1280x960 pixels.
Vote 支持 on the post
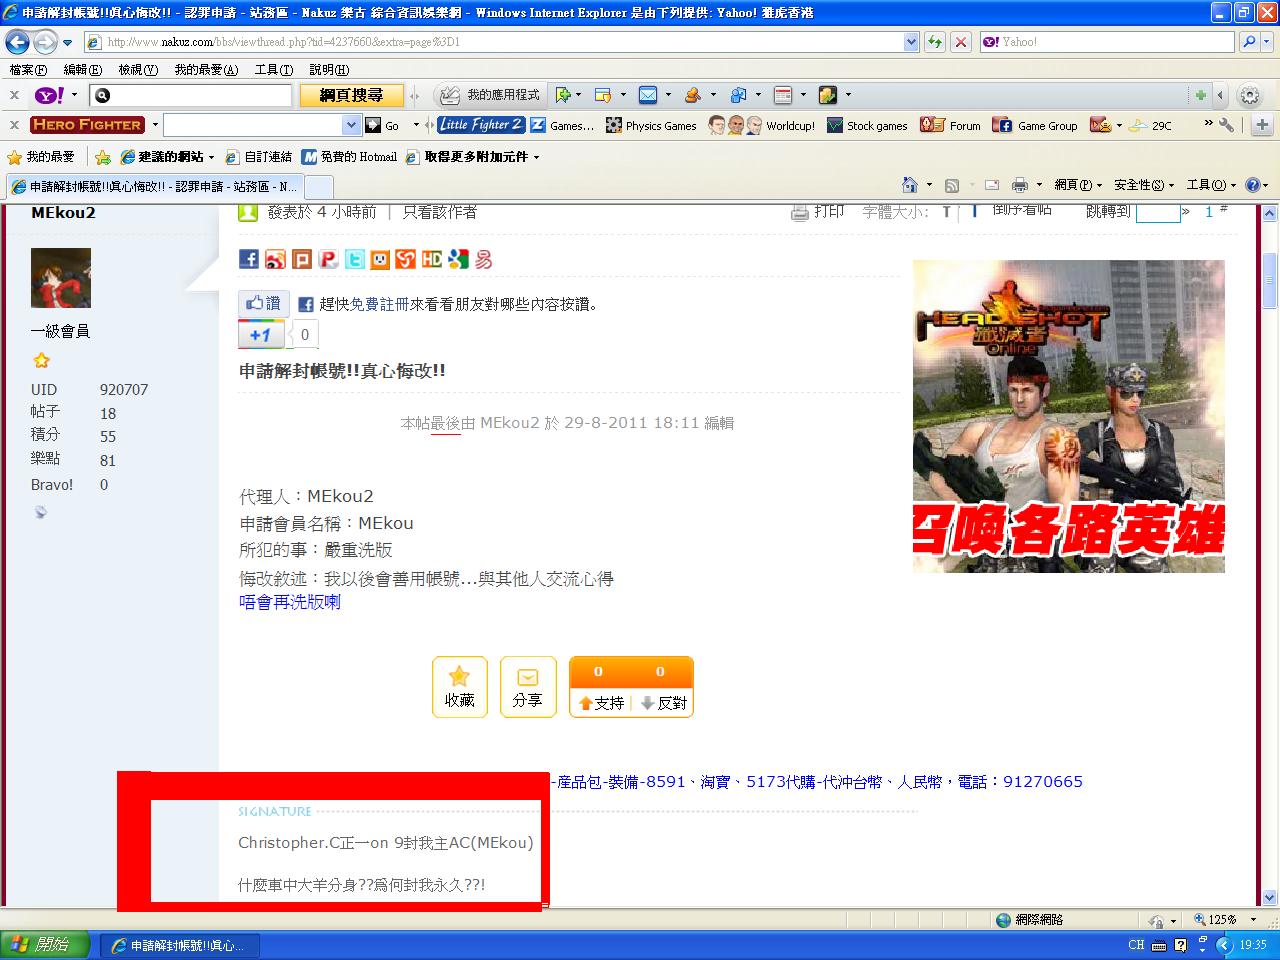click(x=600, y=703)
